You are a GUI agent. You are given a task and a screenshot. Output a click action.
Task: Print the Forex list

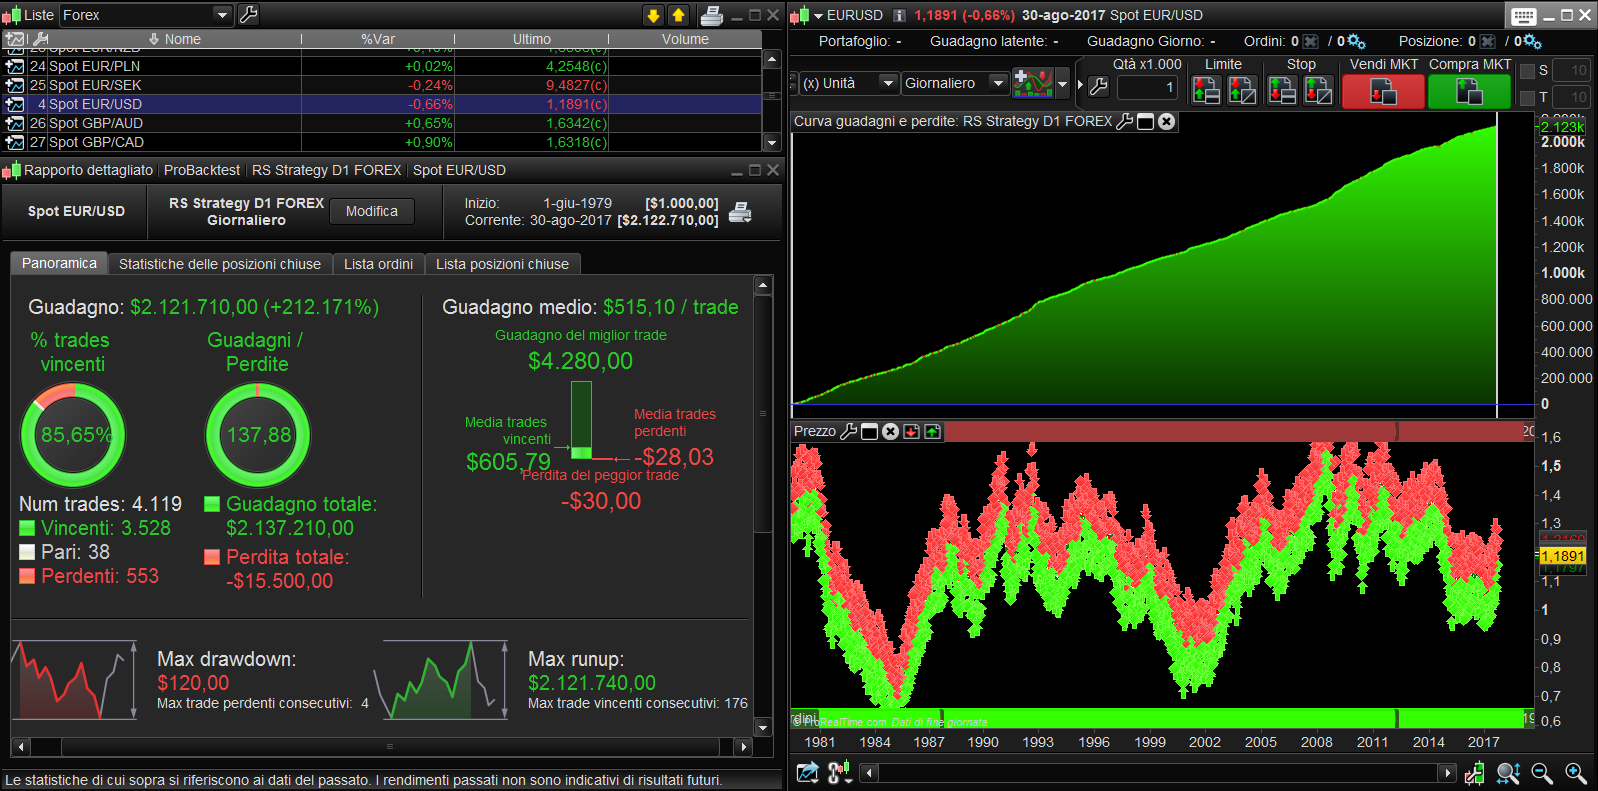(x=712, y=15)
